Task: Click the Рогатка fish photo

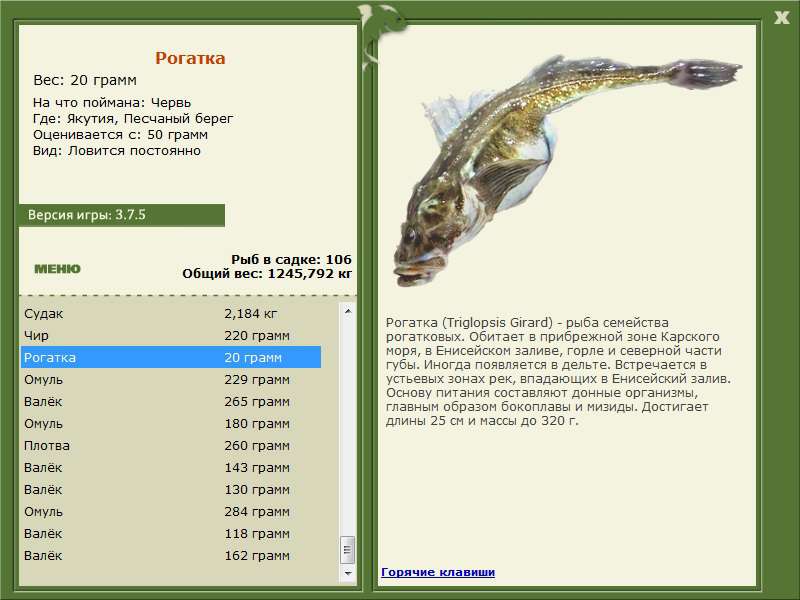Action: (x=567, y=171)
